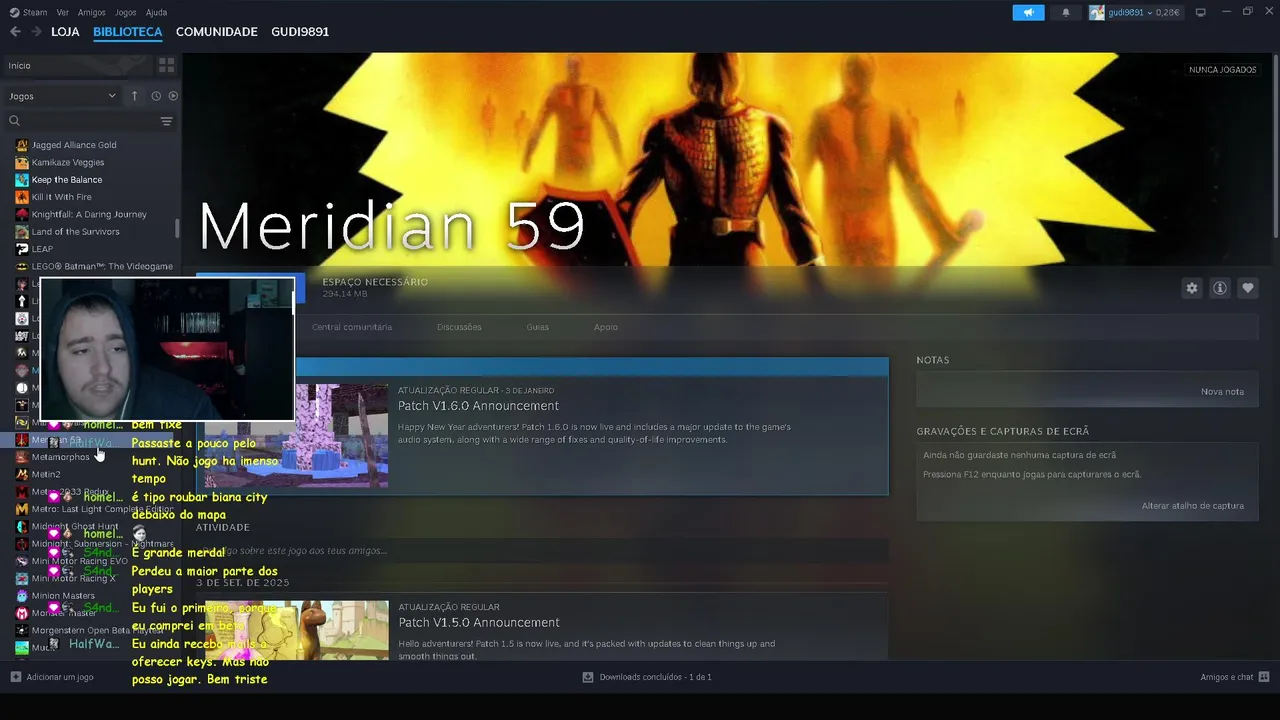Open Guias link
Viewport: 1280px width, 720px height.
click(x=538, y=327)
